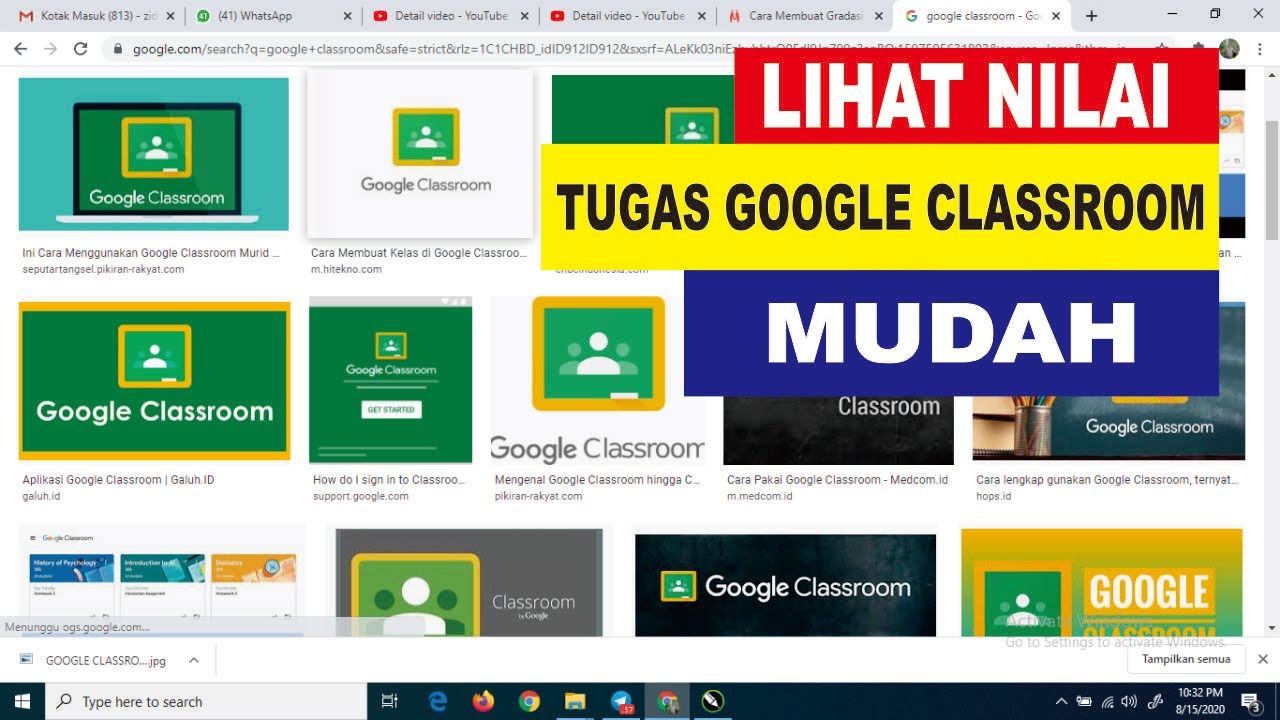
Task: Show hidden system tray icons
Action: pos(1061,701)
